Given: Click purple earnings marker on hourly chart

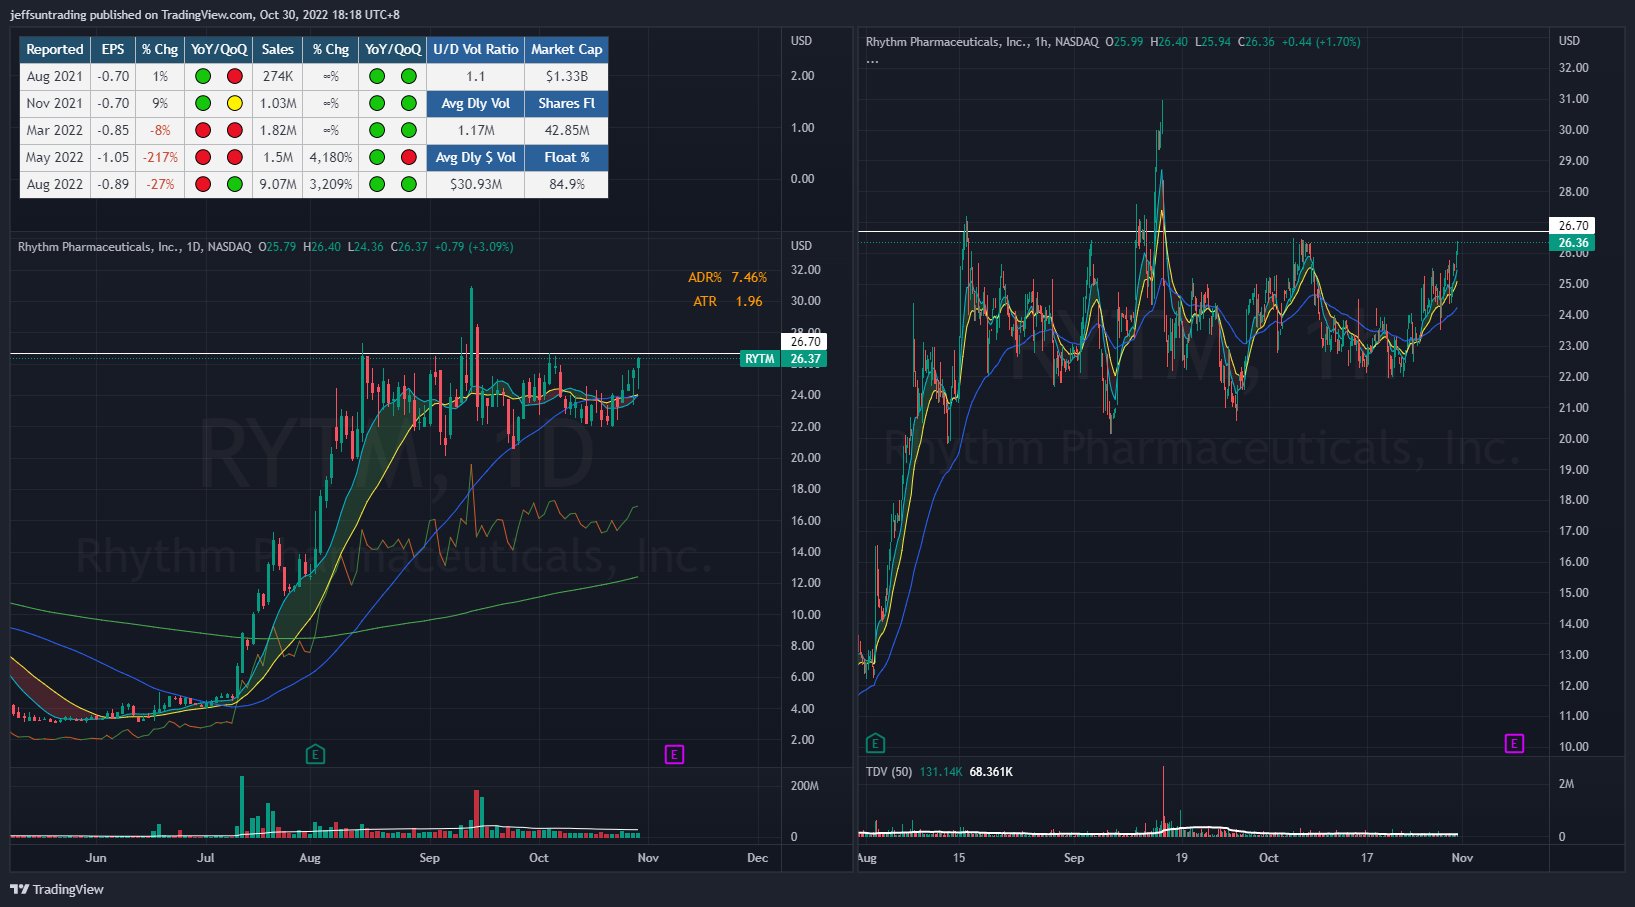Looking at the screenshot, I should tap(1514, 743).
